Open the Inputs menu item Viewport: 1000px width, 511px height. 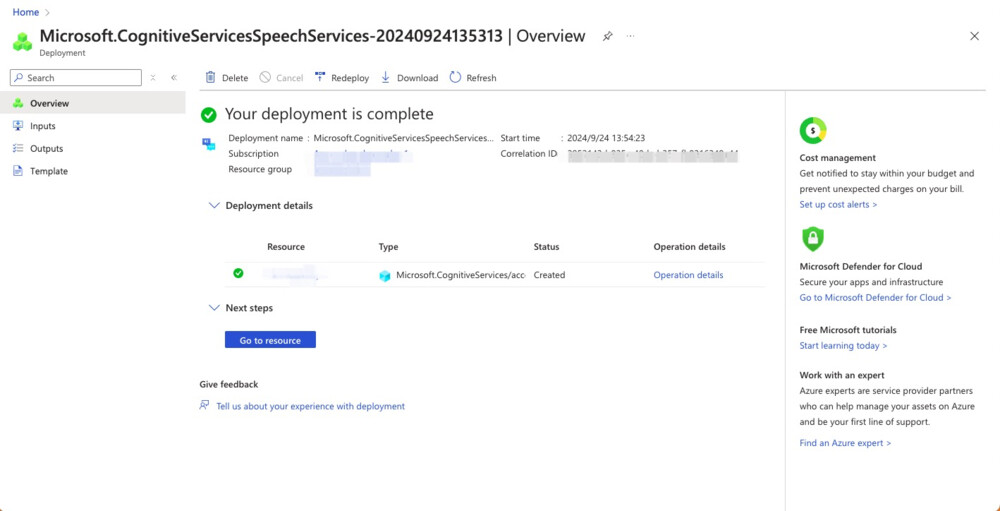coord(92,126)
